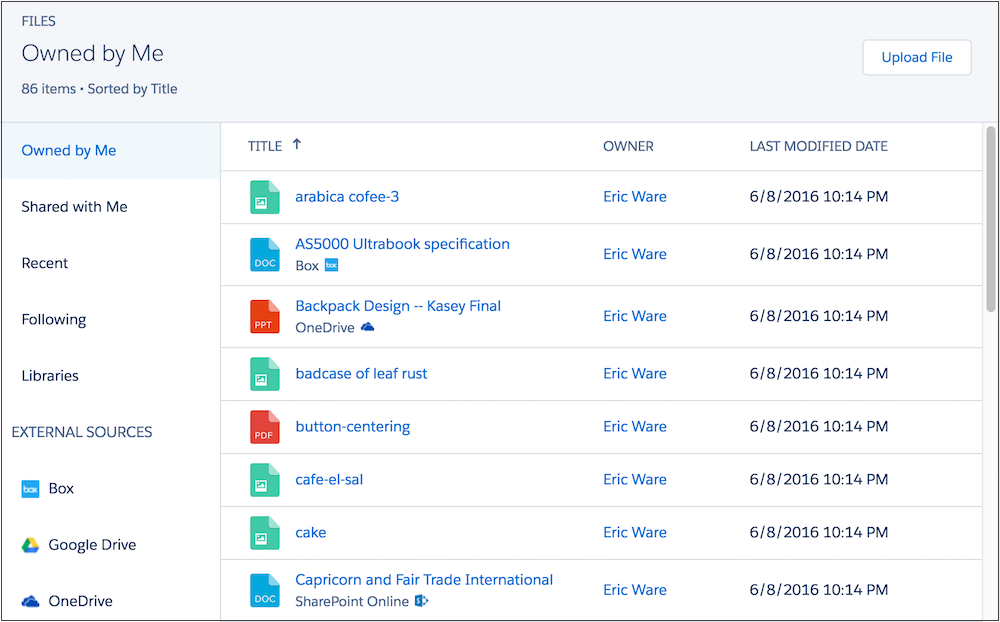Switch to the Recent files view
1000x622 pixels.
point(45,263)
